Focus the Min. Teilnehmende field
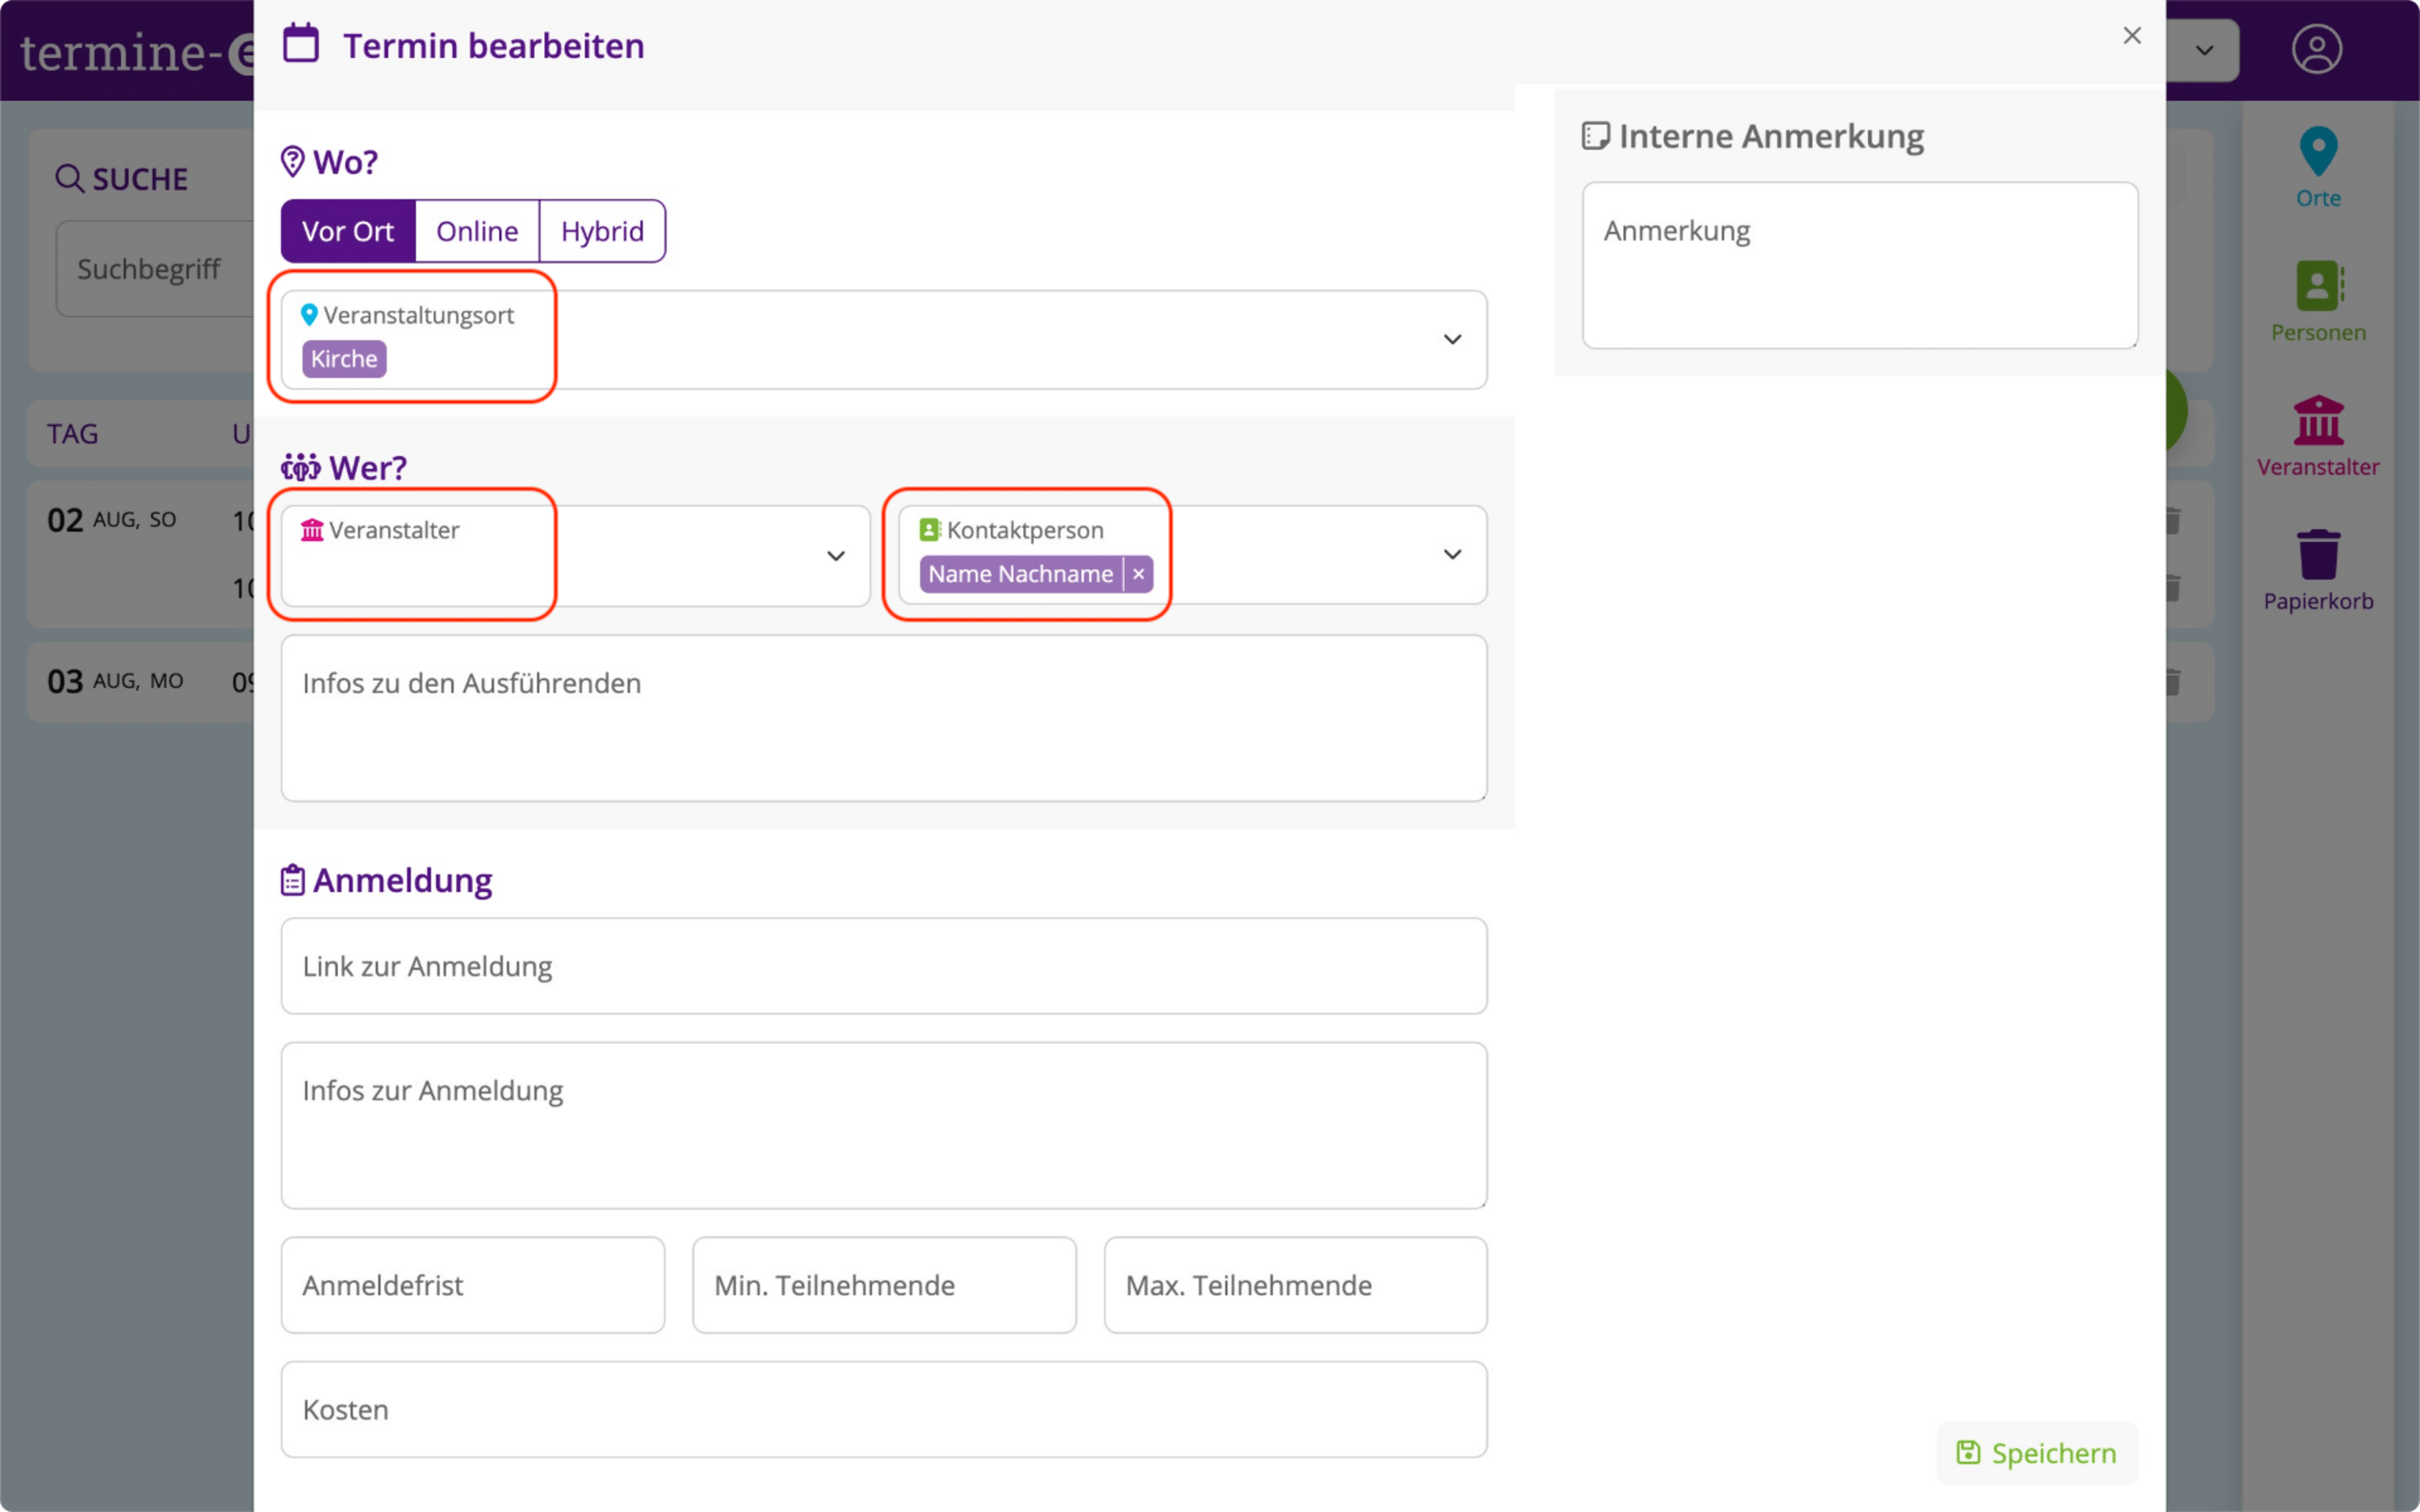This screenshot has width=2420, height=1512. click(x=884, y=1285)
